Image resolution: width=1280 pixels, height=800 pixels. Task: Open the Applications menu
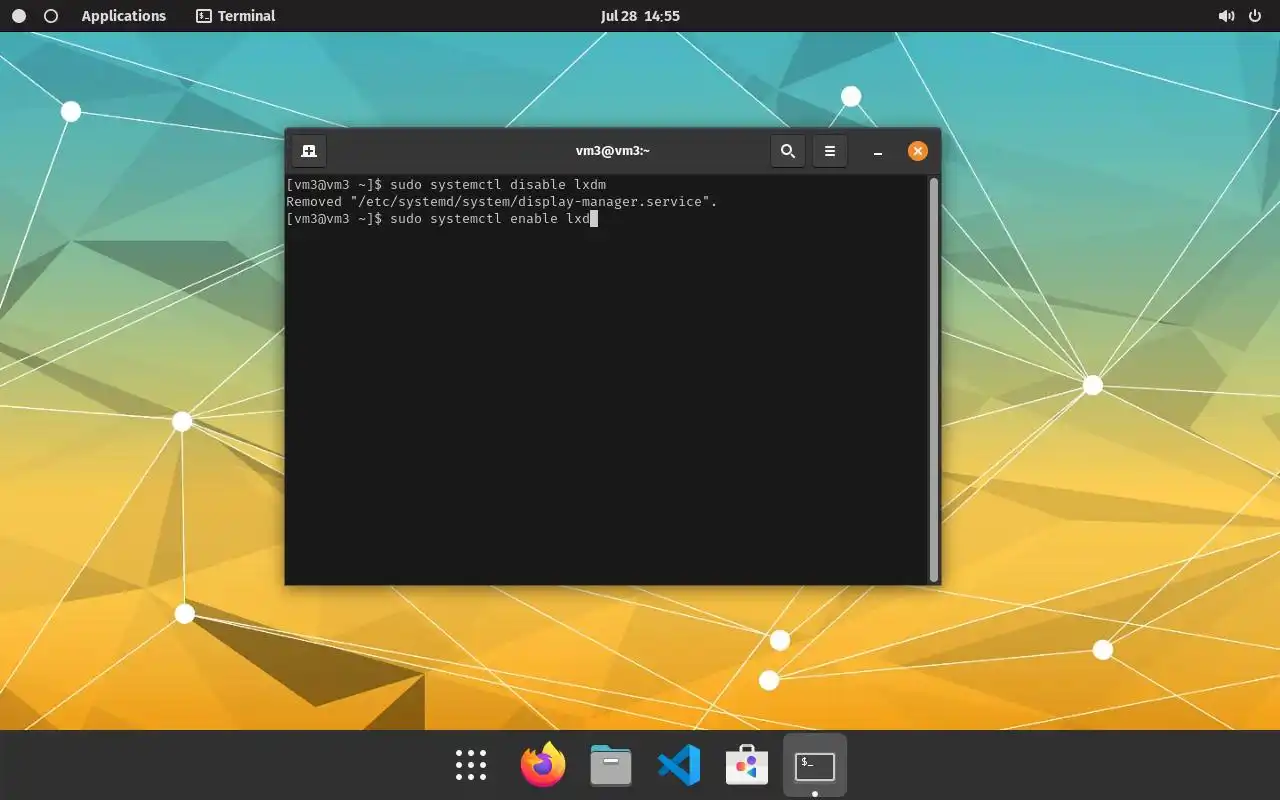coord(124,16)
